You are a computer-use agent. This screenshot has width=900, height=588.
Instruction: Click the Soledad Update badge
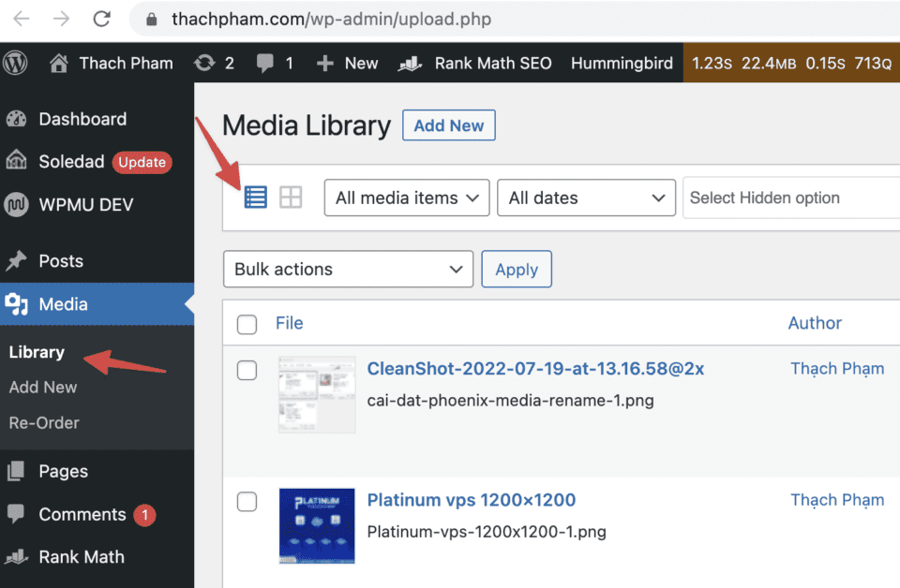142,163
